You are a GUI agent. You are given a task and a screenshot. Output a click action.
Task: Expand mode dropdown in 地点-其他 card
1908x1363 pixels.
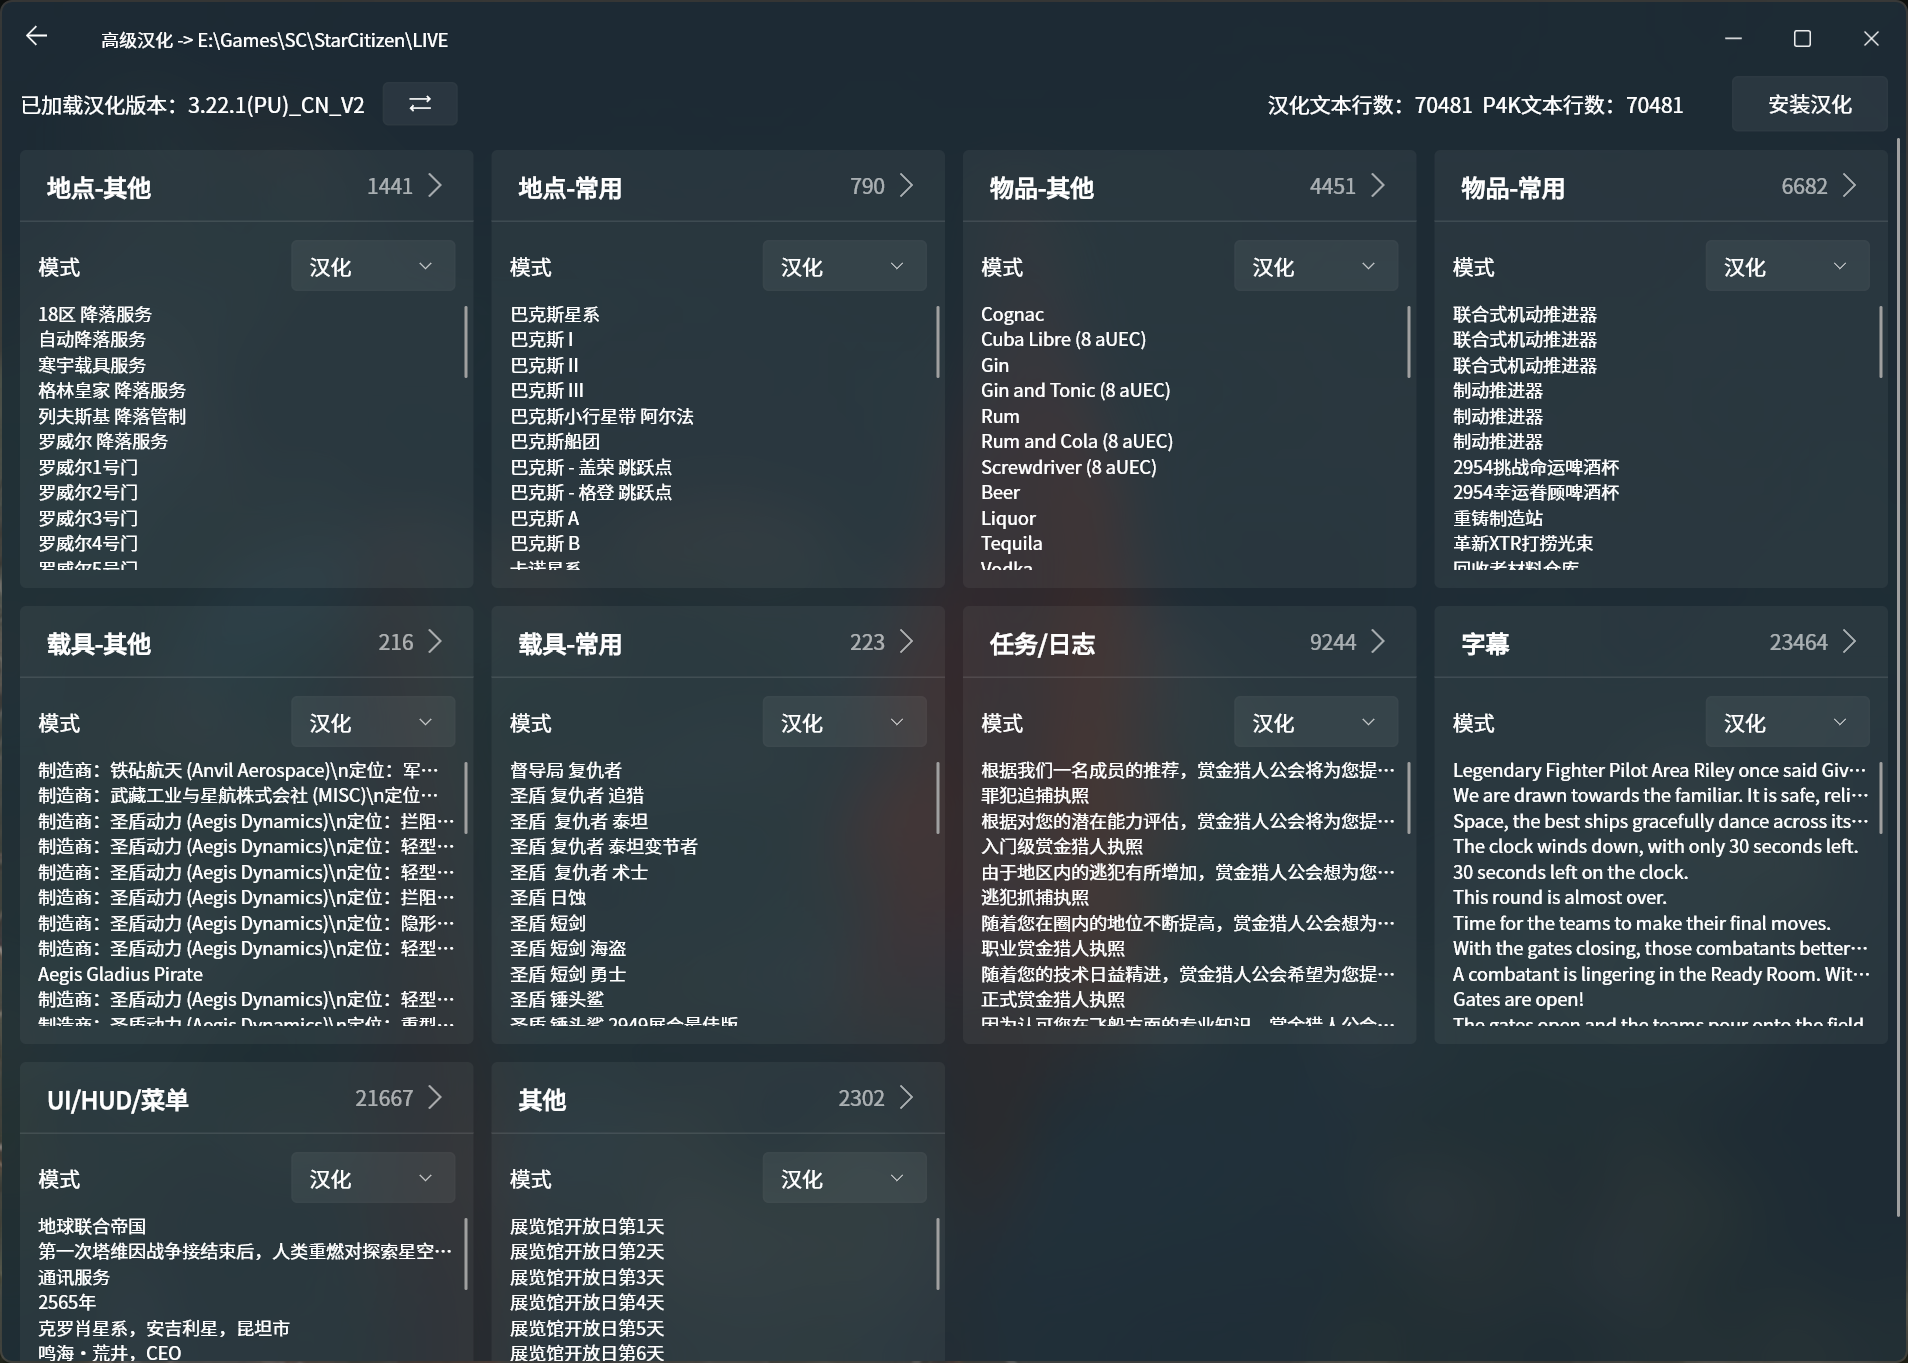pyautogui.click(x=373, y=266)
